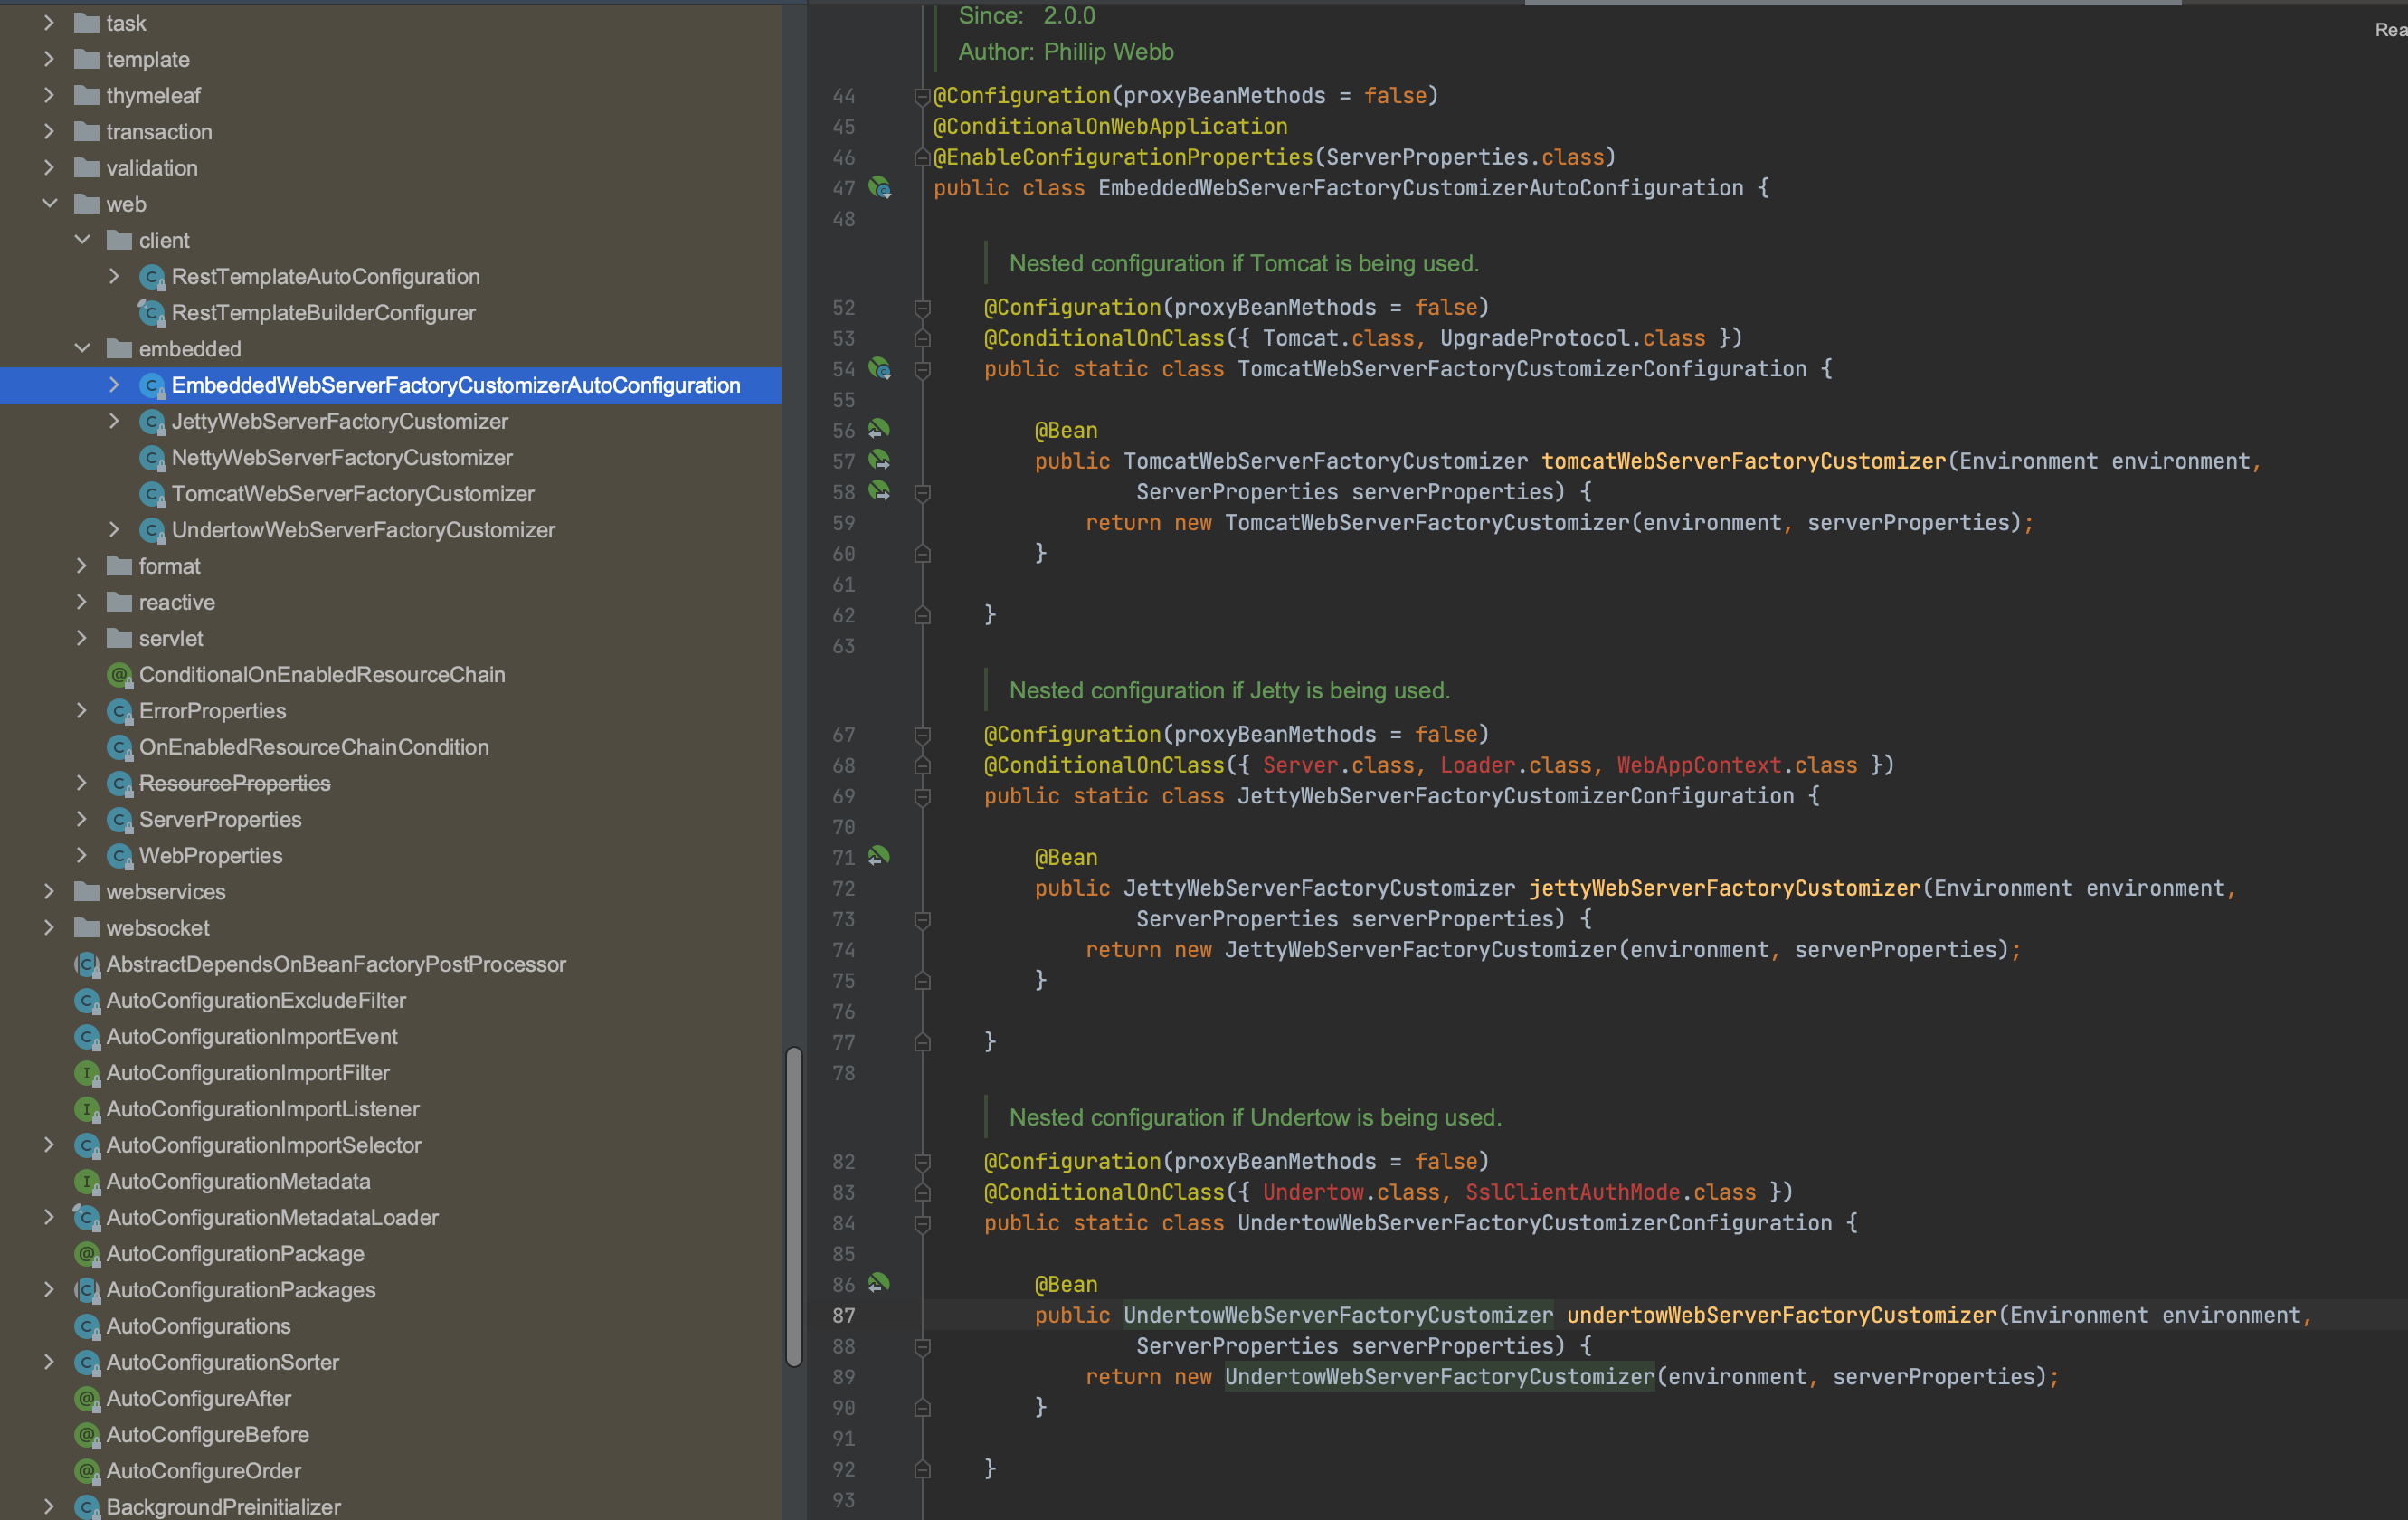Fold the Tomcat configuration class at line 54
Viewport: 2408px width, 1520px height.
tap(922, 370)
